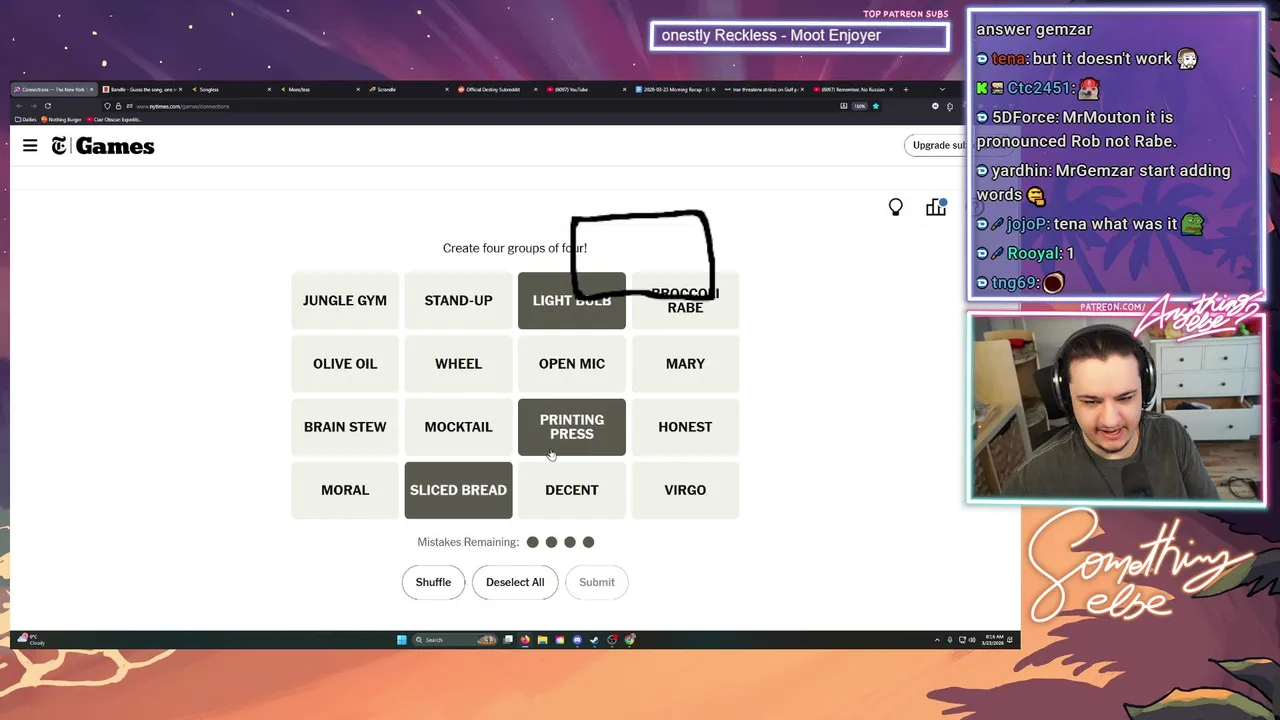1280x720 pixels.
Task: Switch to the Bandle browser tab
Action: click(x=141, y=90)
